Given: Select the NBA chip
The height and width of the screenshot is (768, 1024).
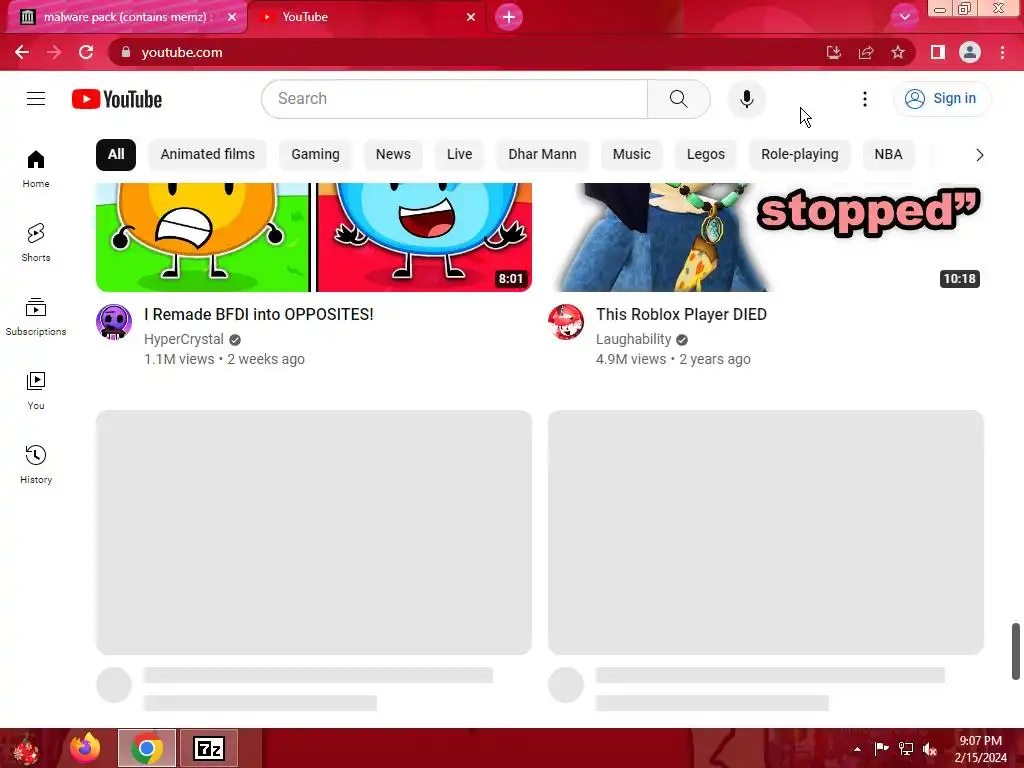Looking at the screenshot, I should (888, 155).
